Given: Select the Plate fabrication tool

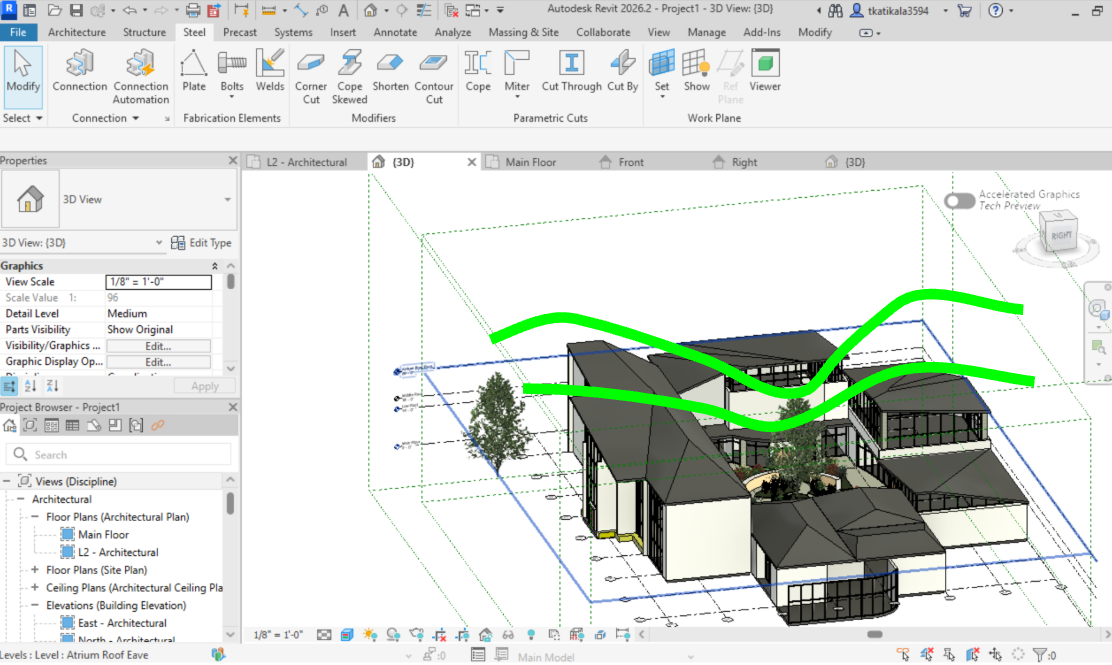Looking at the screenshot, I should click(x=194, y=71).
